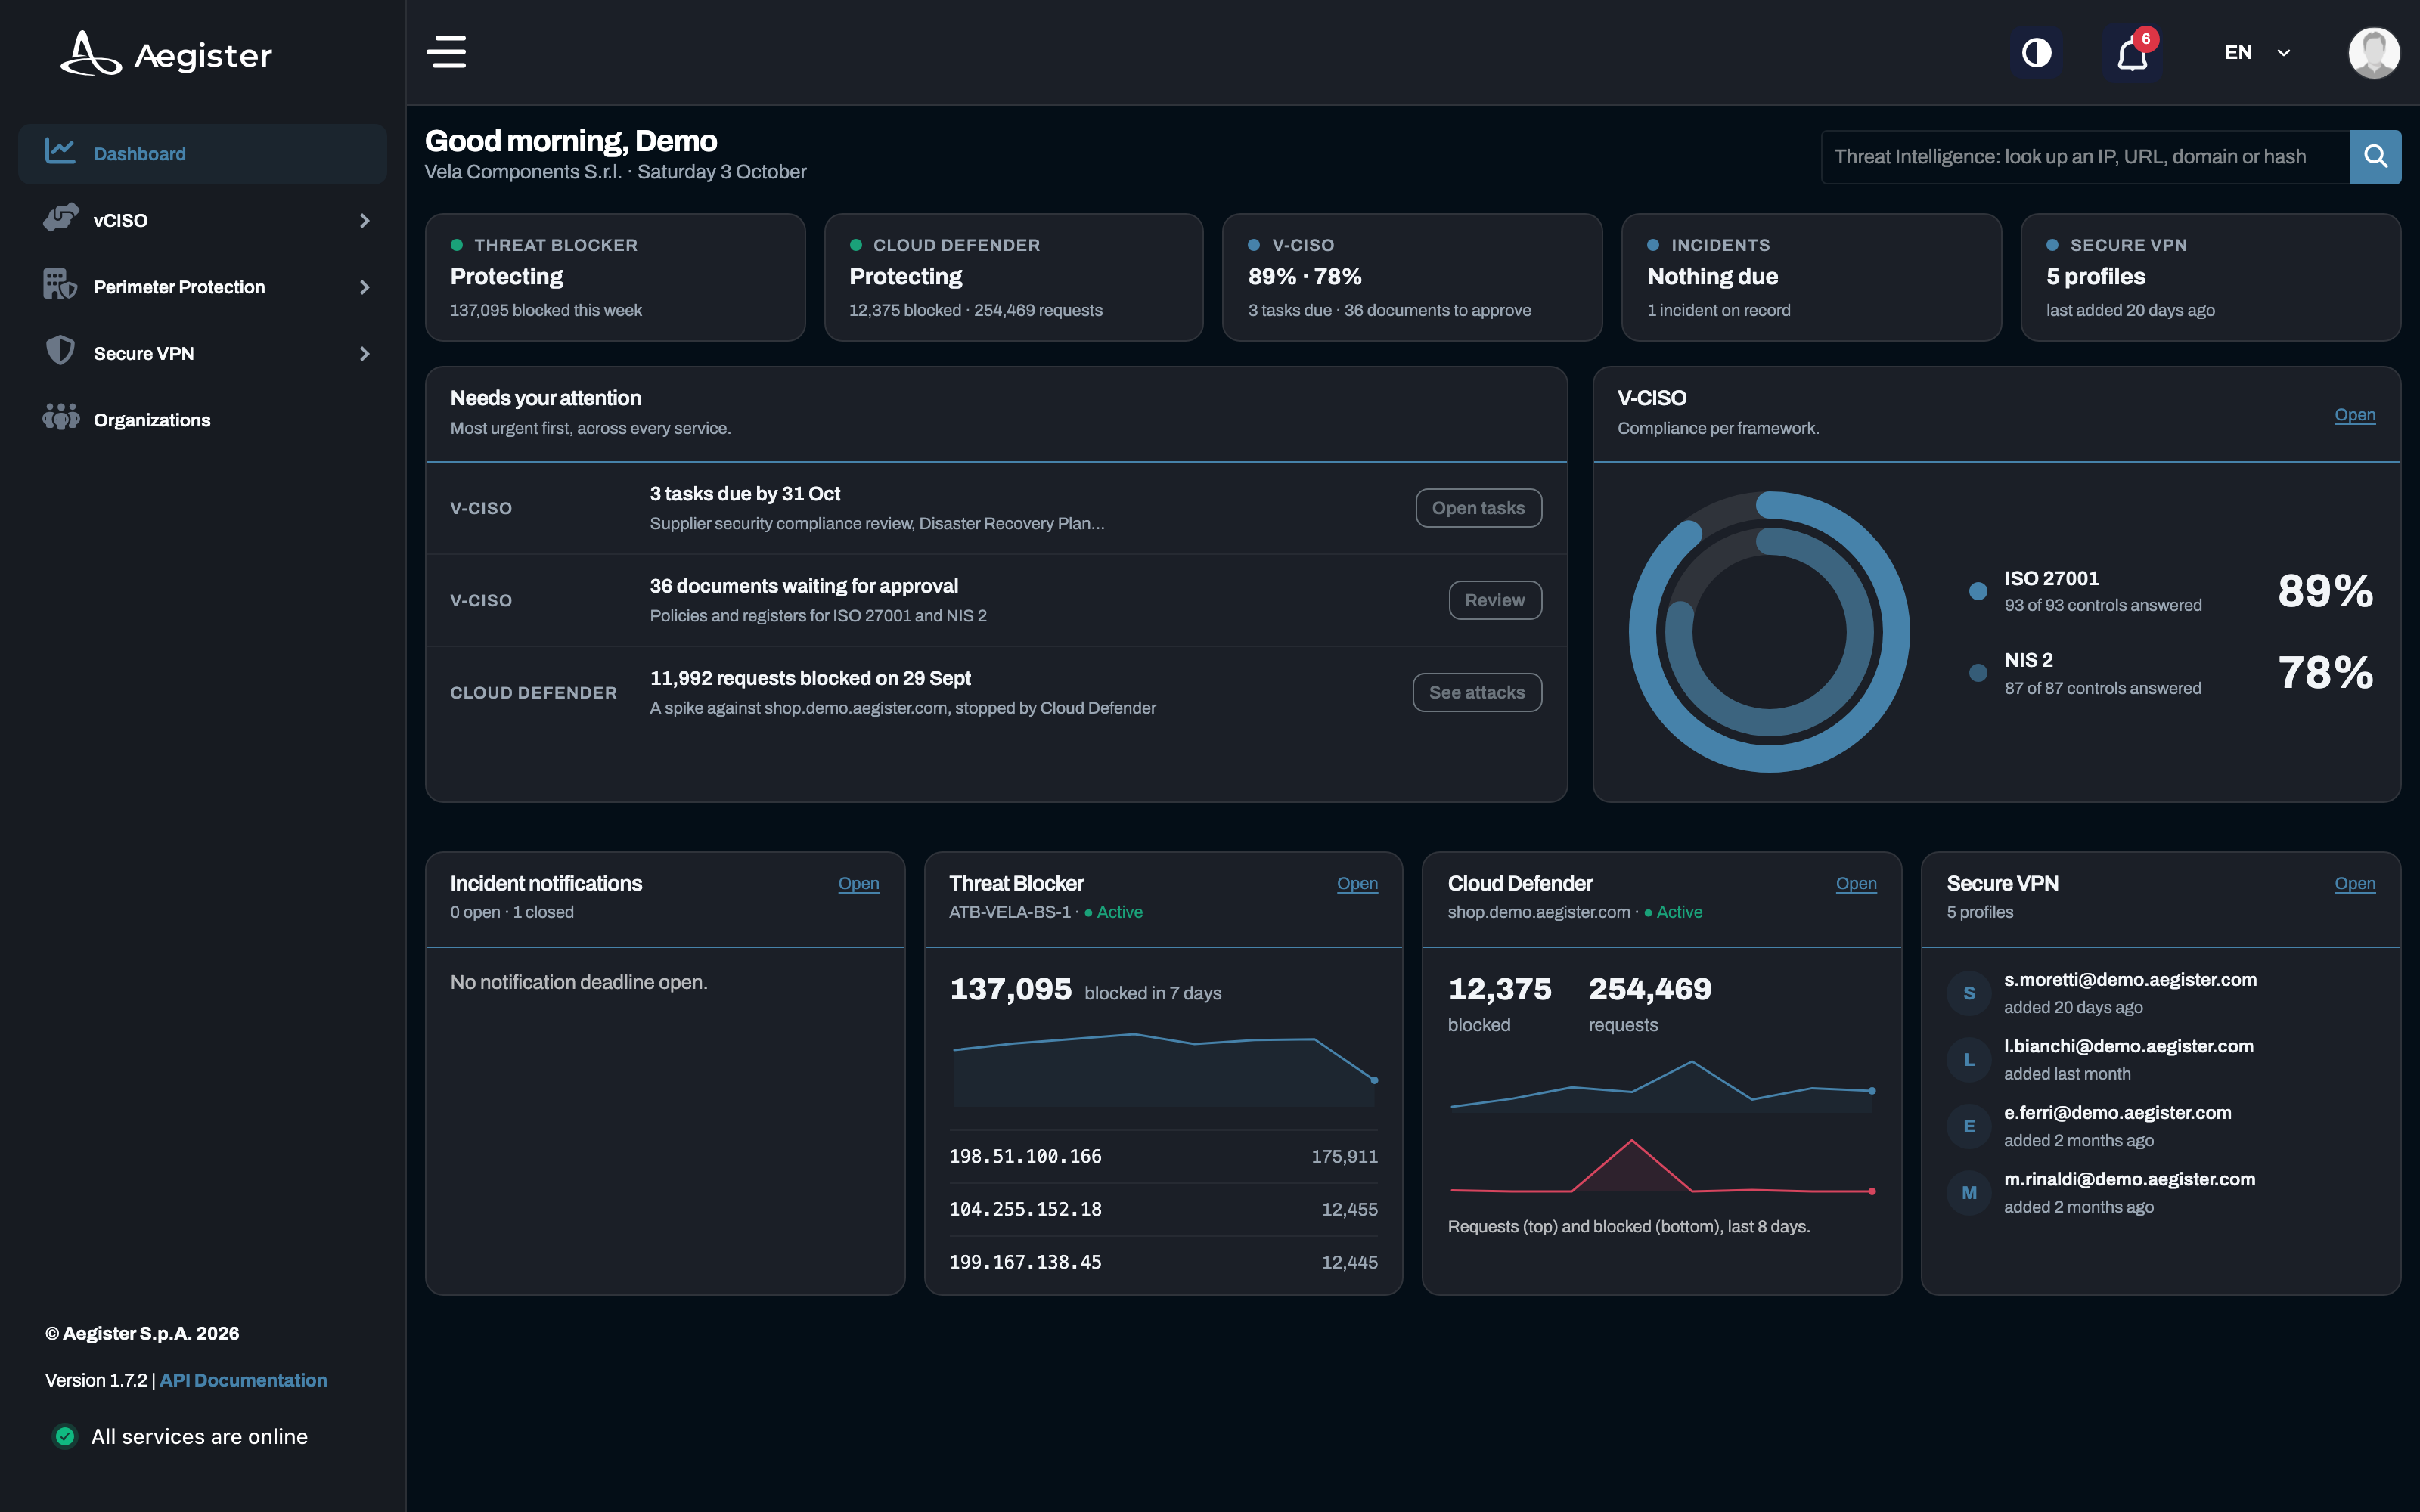Open the EN language dropdown
This screenshot has width=2420, height=1512.
[x=2257, y=52]
